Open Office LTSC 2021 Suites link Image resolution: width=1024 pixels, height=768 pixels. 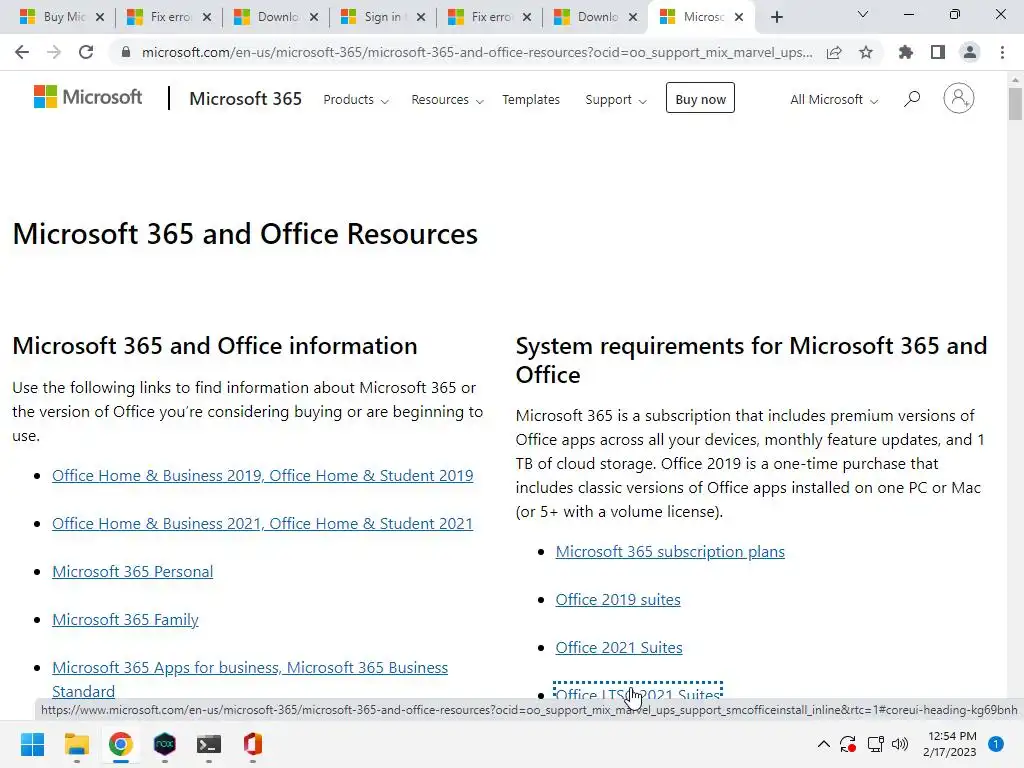click(637, 692)
